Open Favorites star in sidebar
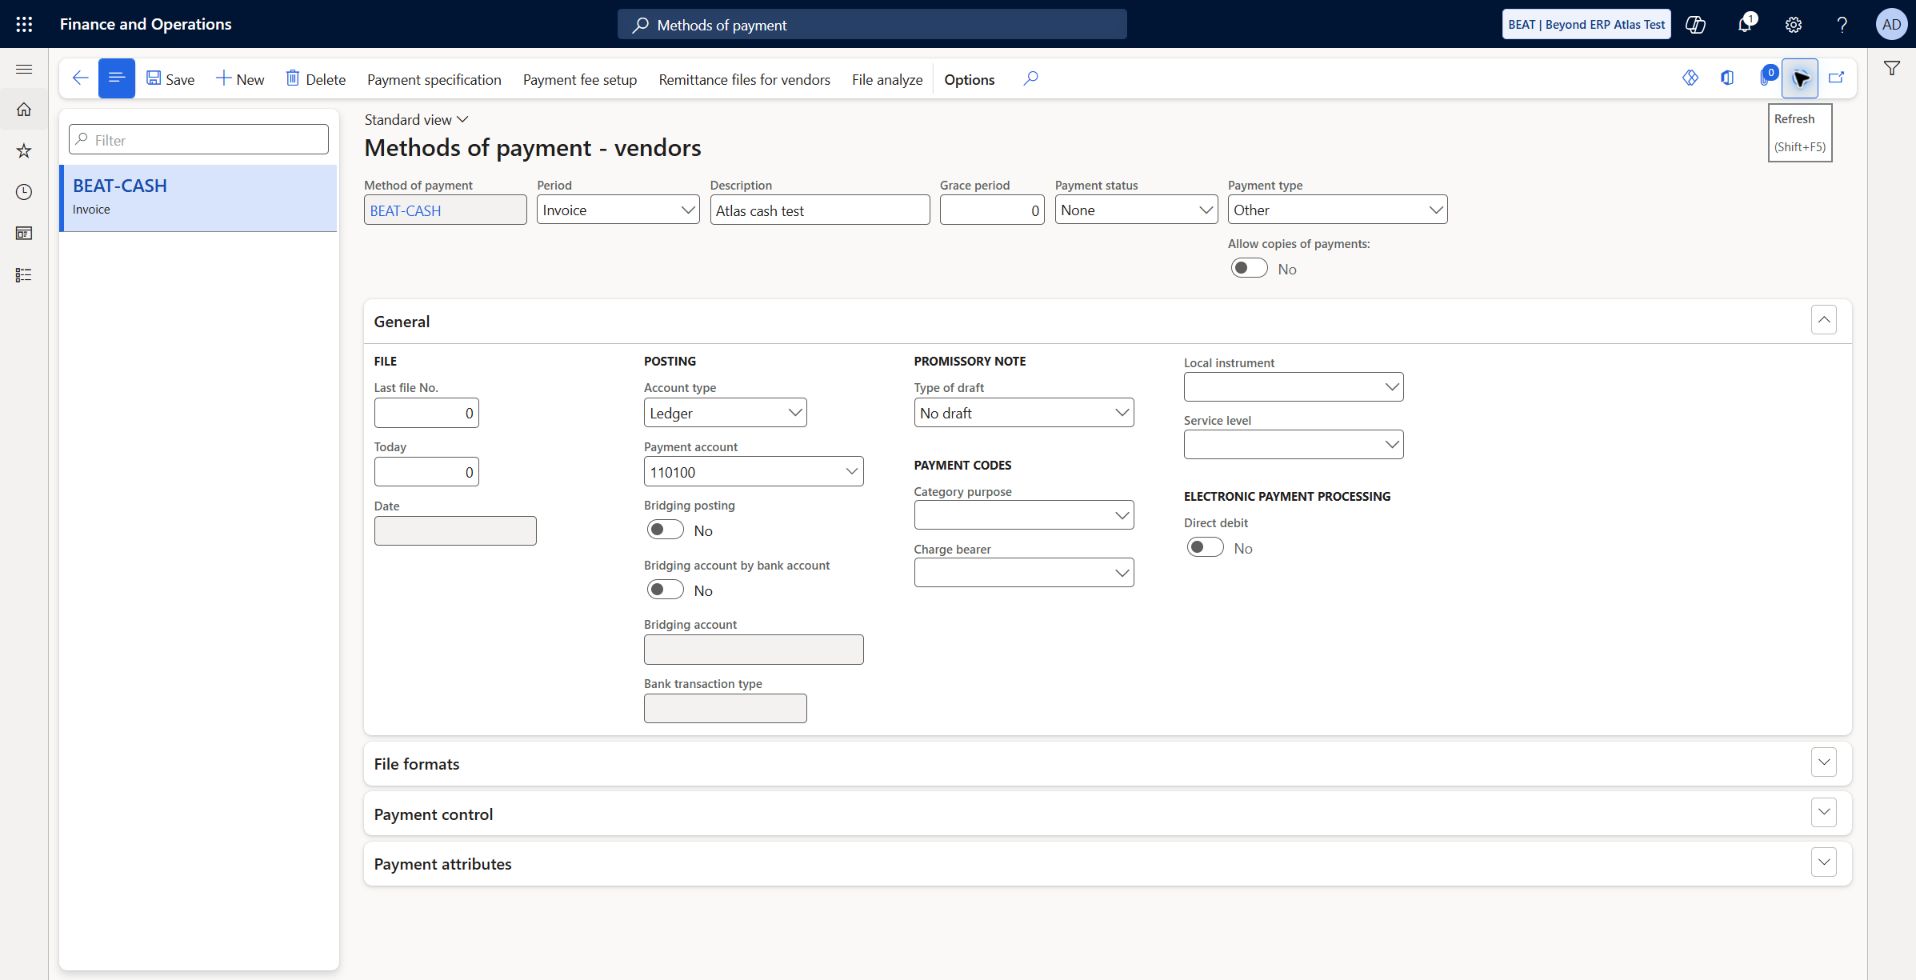 [24, 151]
